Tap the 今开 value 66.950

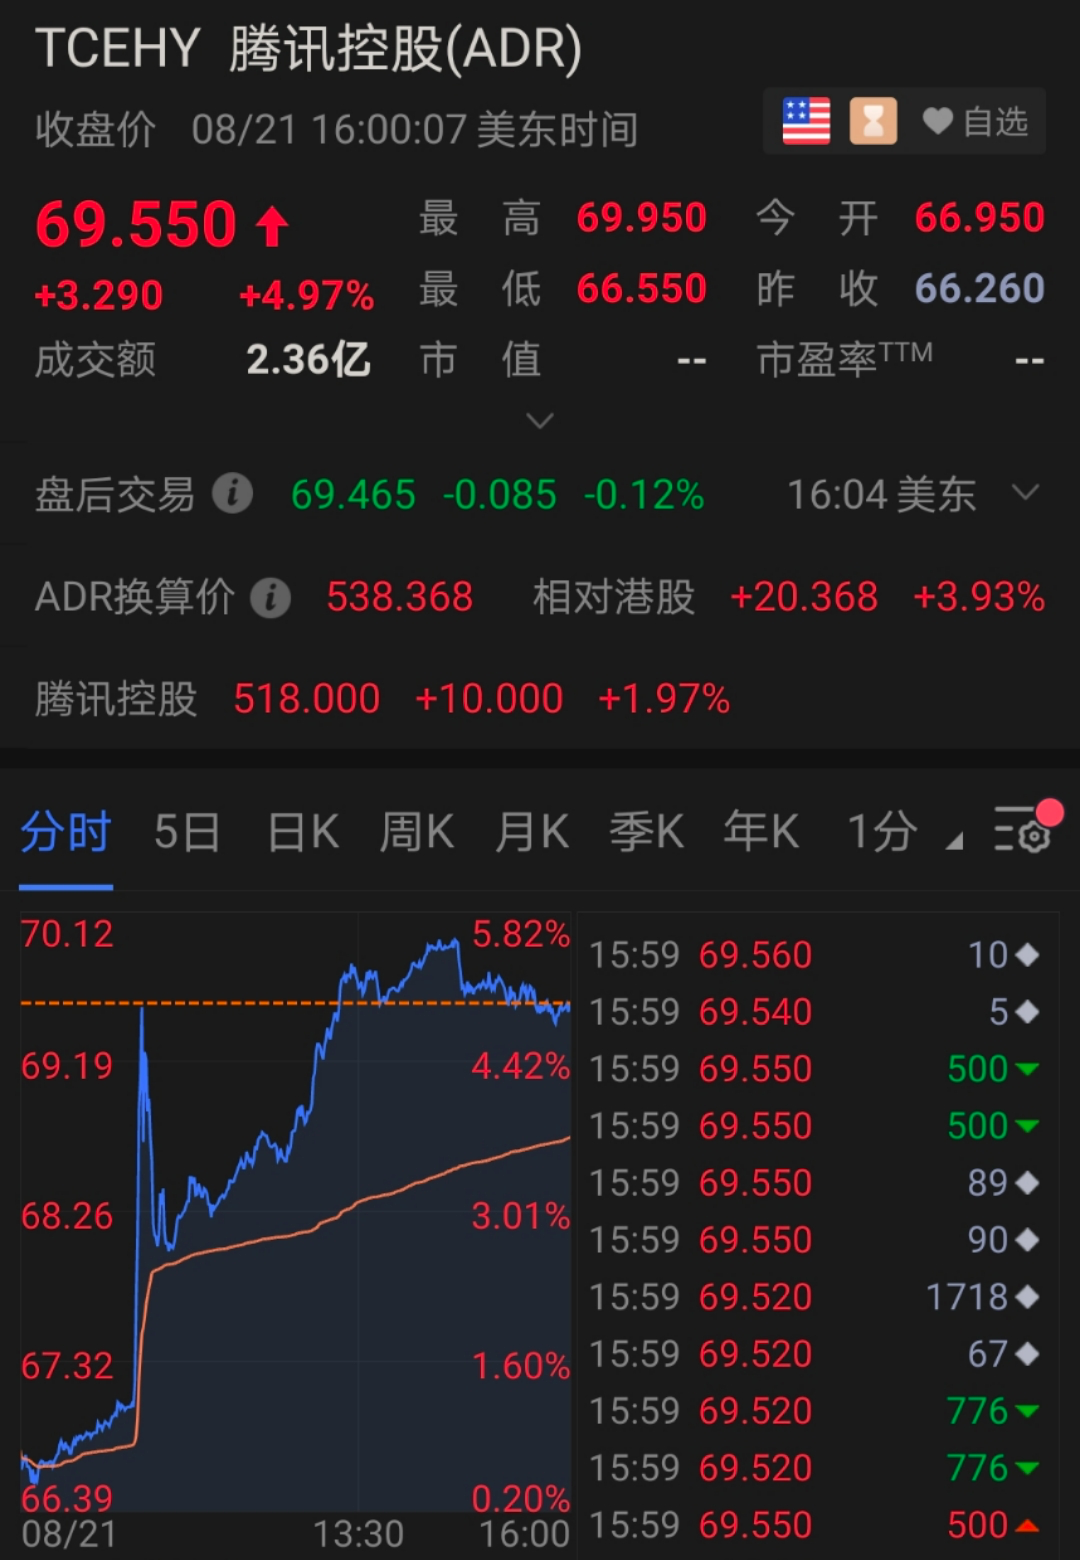[x=980, y=217]
